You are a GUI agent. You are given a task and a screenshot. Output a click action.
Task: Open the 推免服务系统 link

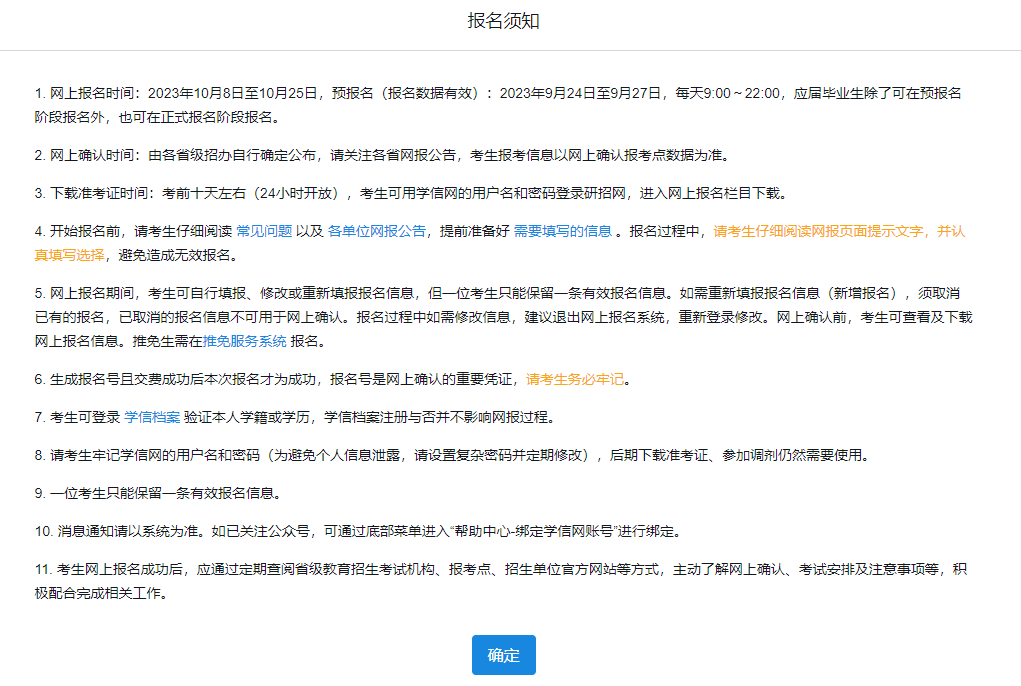[x=245, y=341]
